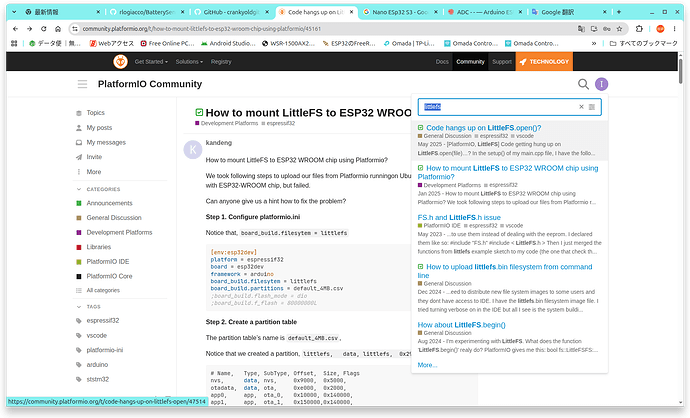690x418 pixels.
Task: Open result 'How to upload littlefs.bin filesystem'
Action: pos(505,271)
